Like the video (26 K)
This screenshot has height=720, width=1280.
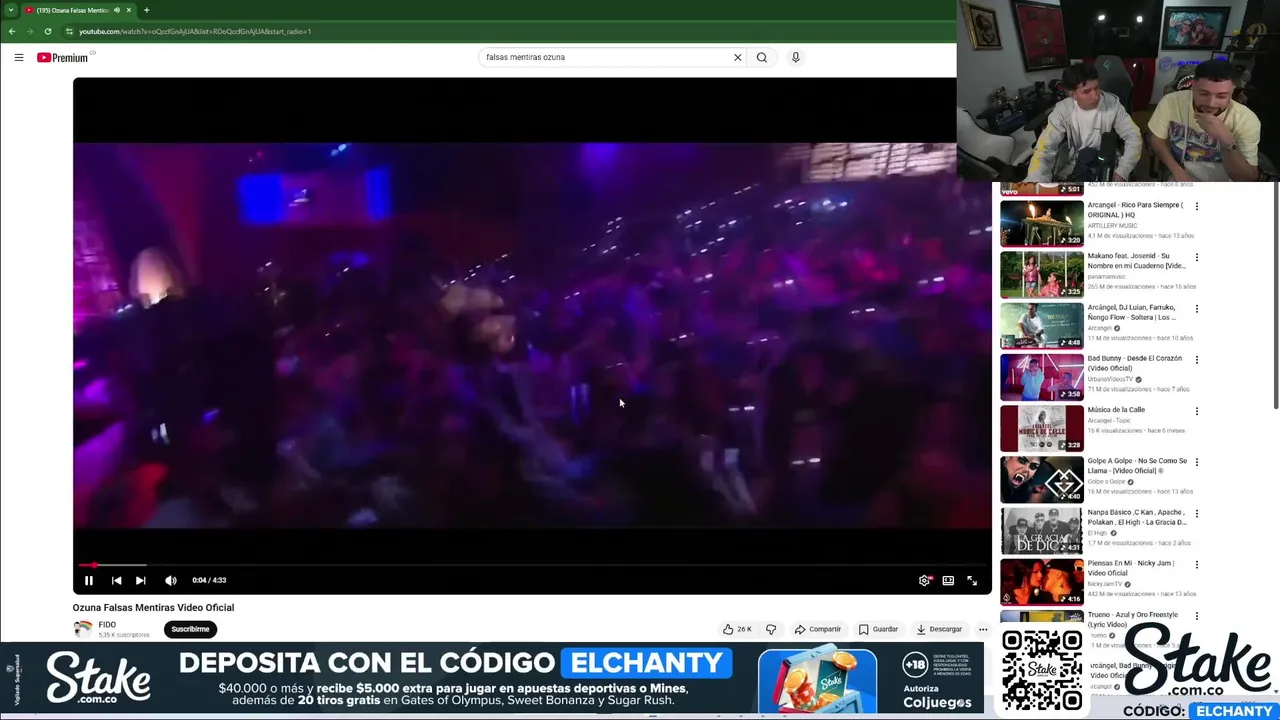click(737, 629)
